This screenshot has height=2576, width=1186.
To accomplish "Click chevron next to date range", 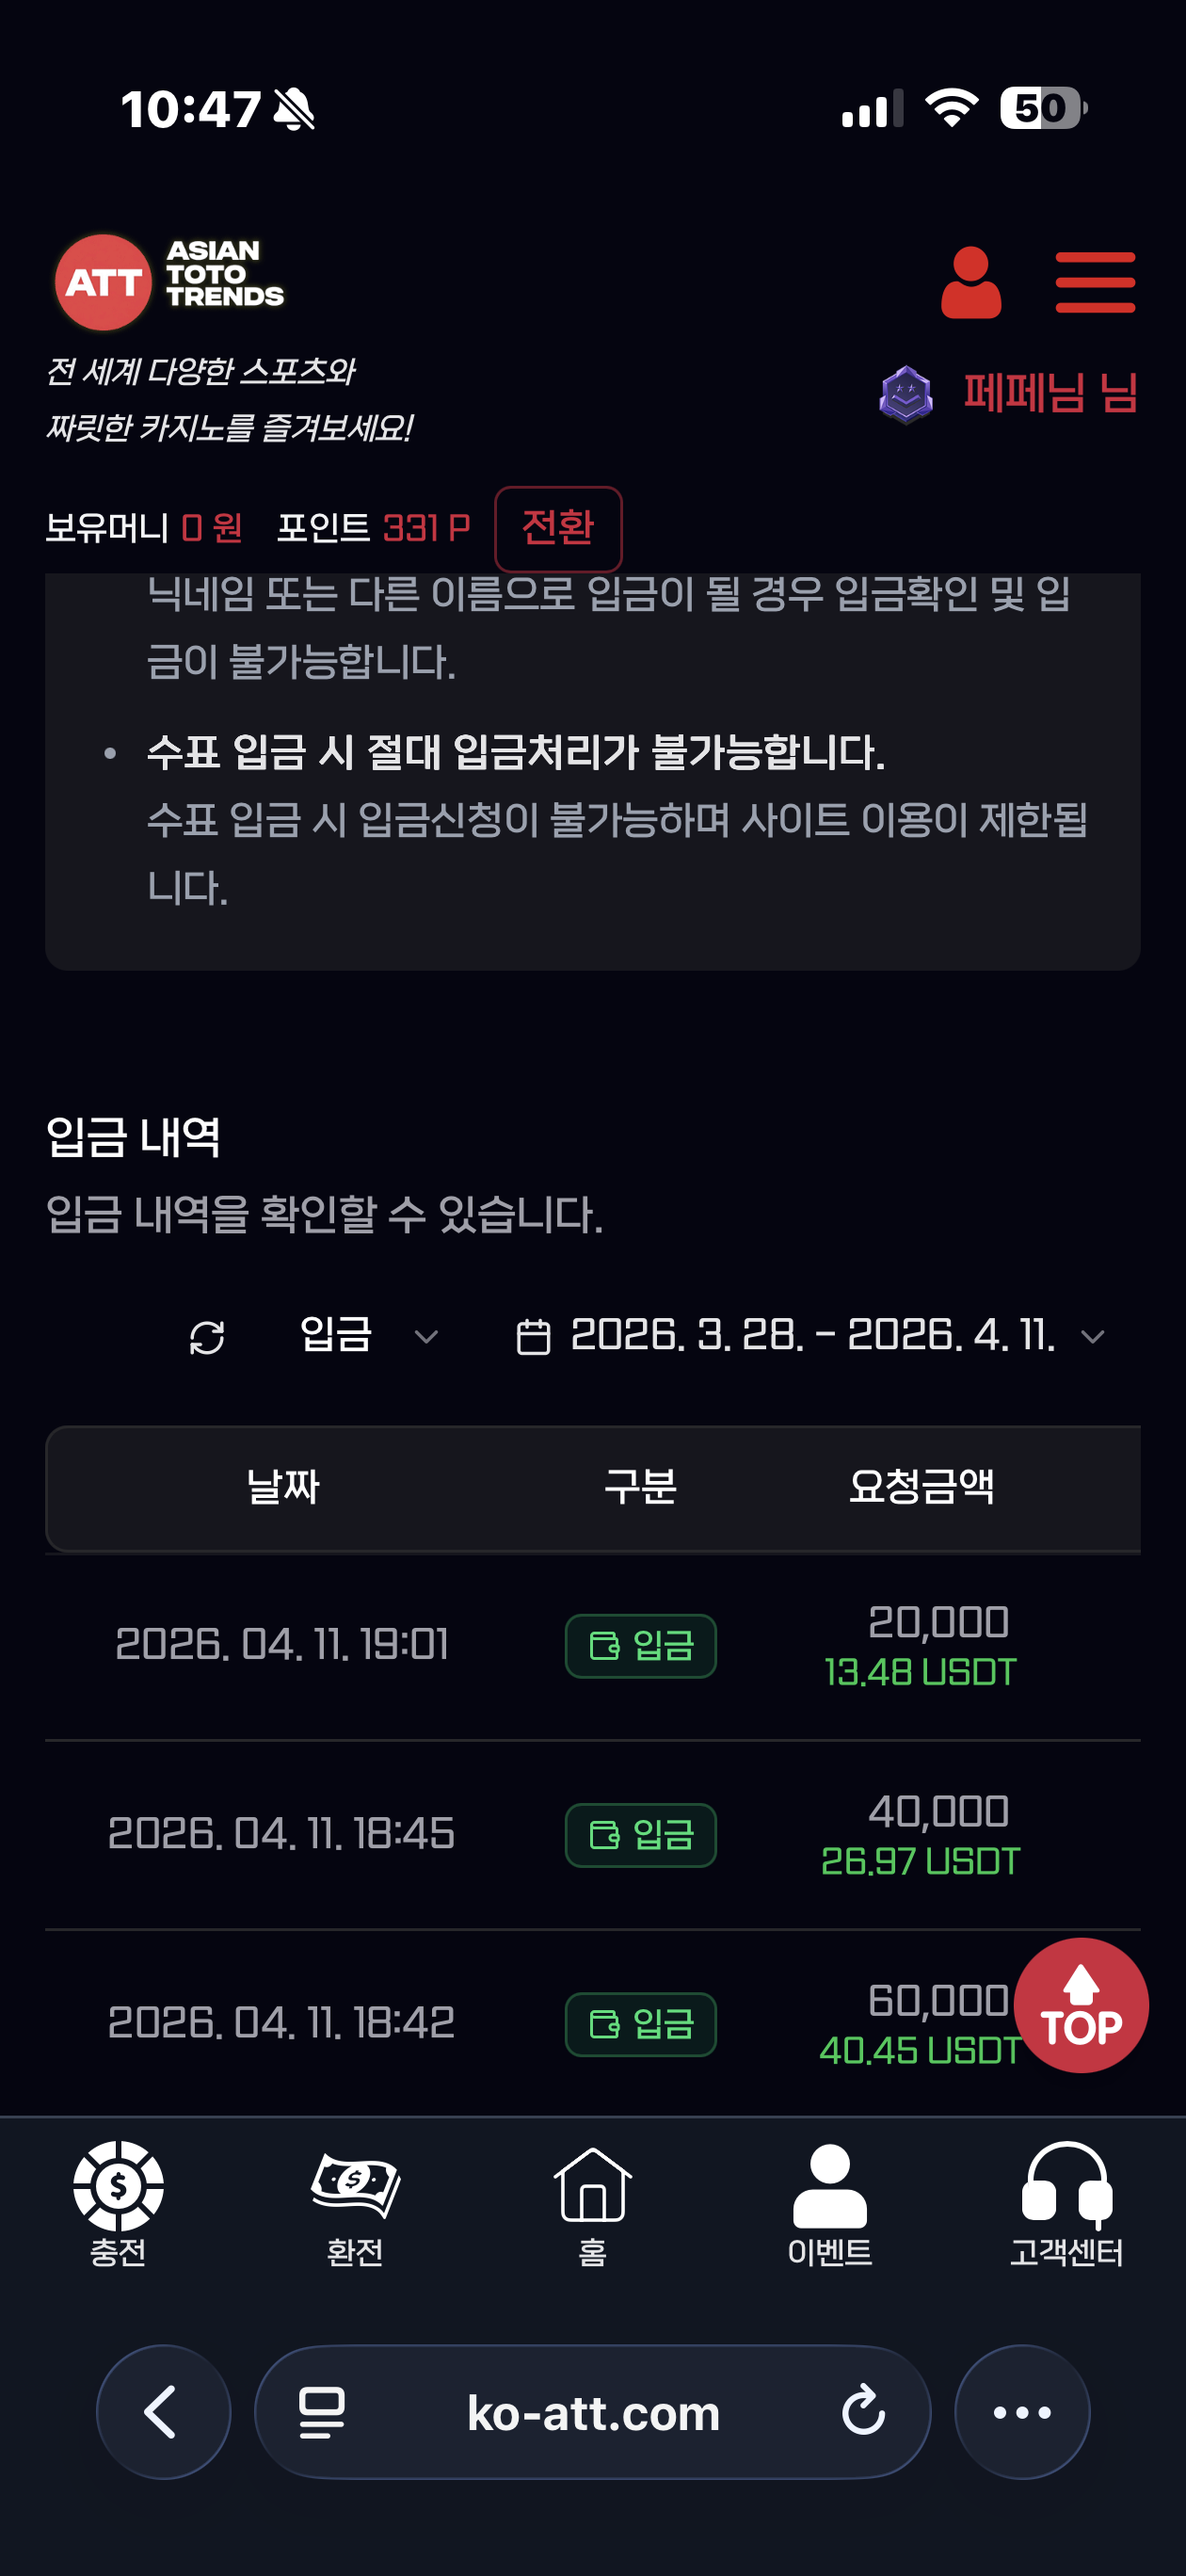I will (1093, 1337).
